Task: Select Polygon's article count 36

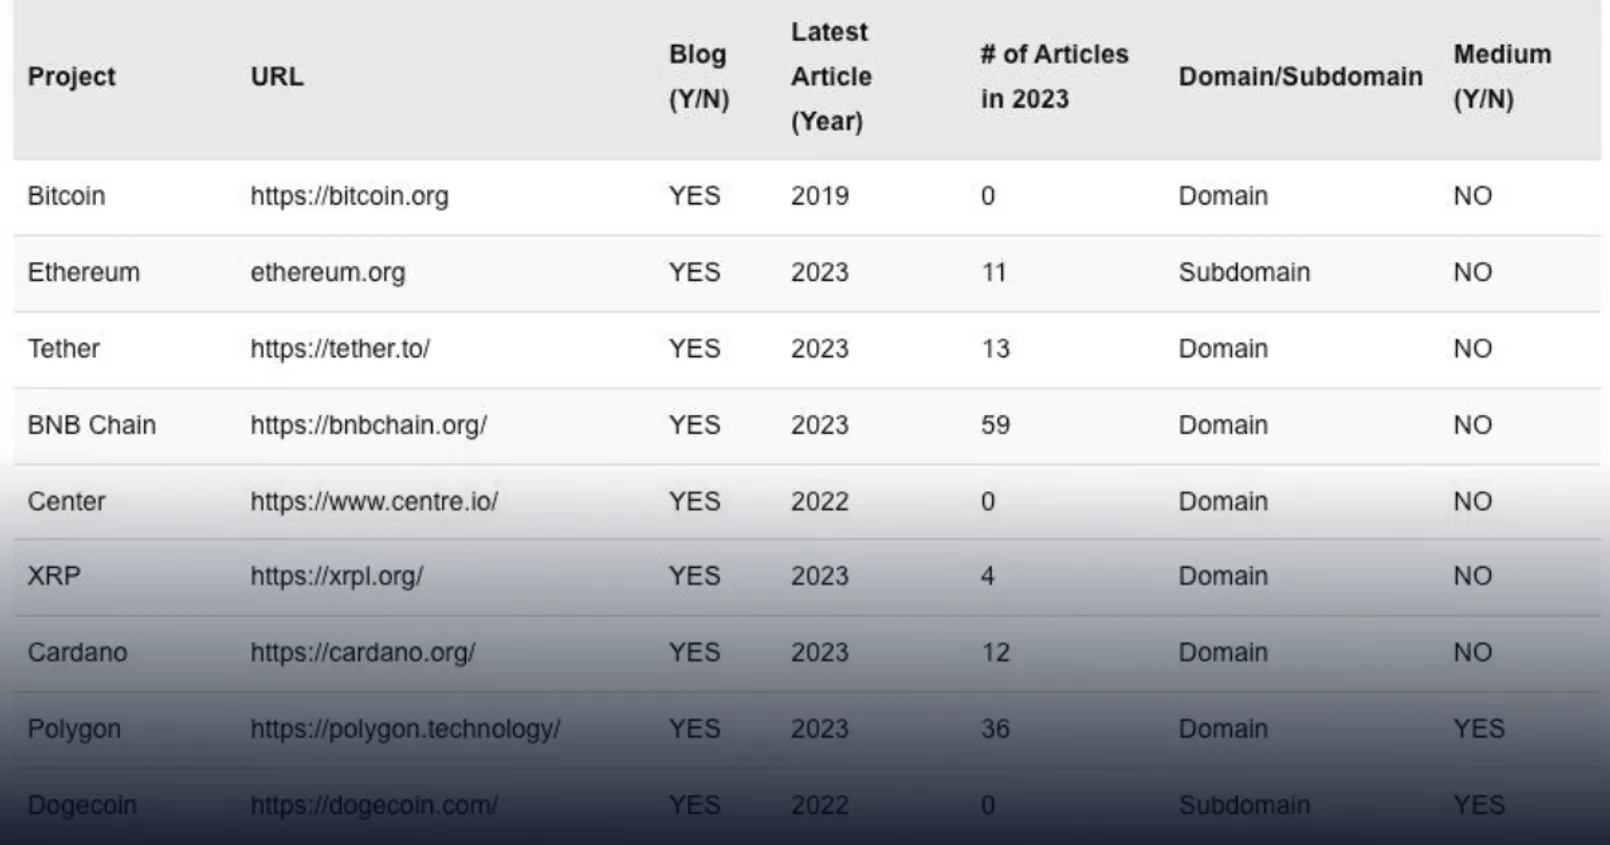Action: pos(995,729)
